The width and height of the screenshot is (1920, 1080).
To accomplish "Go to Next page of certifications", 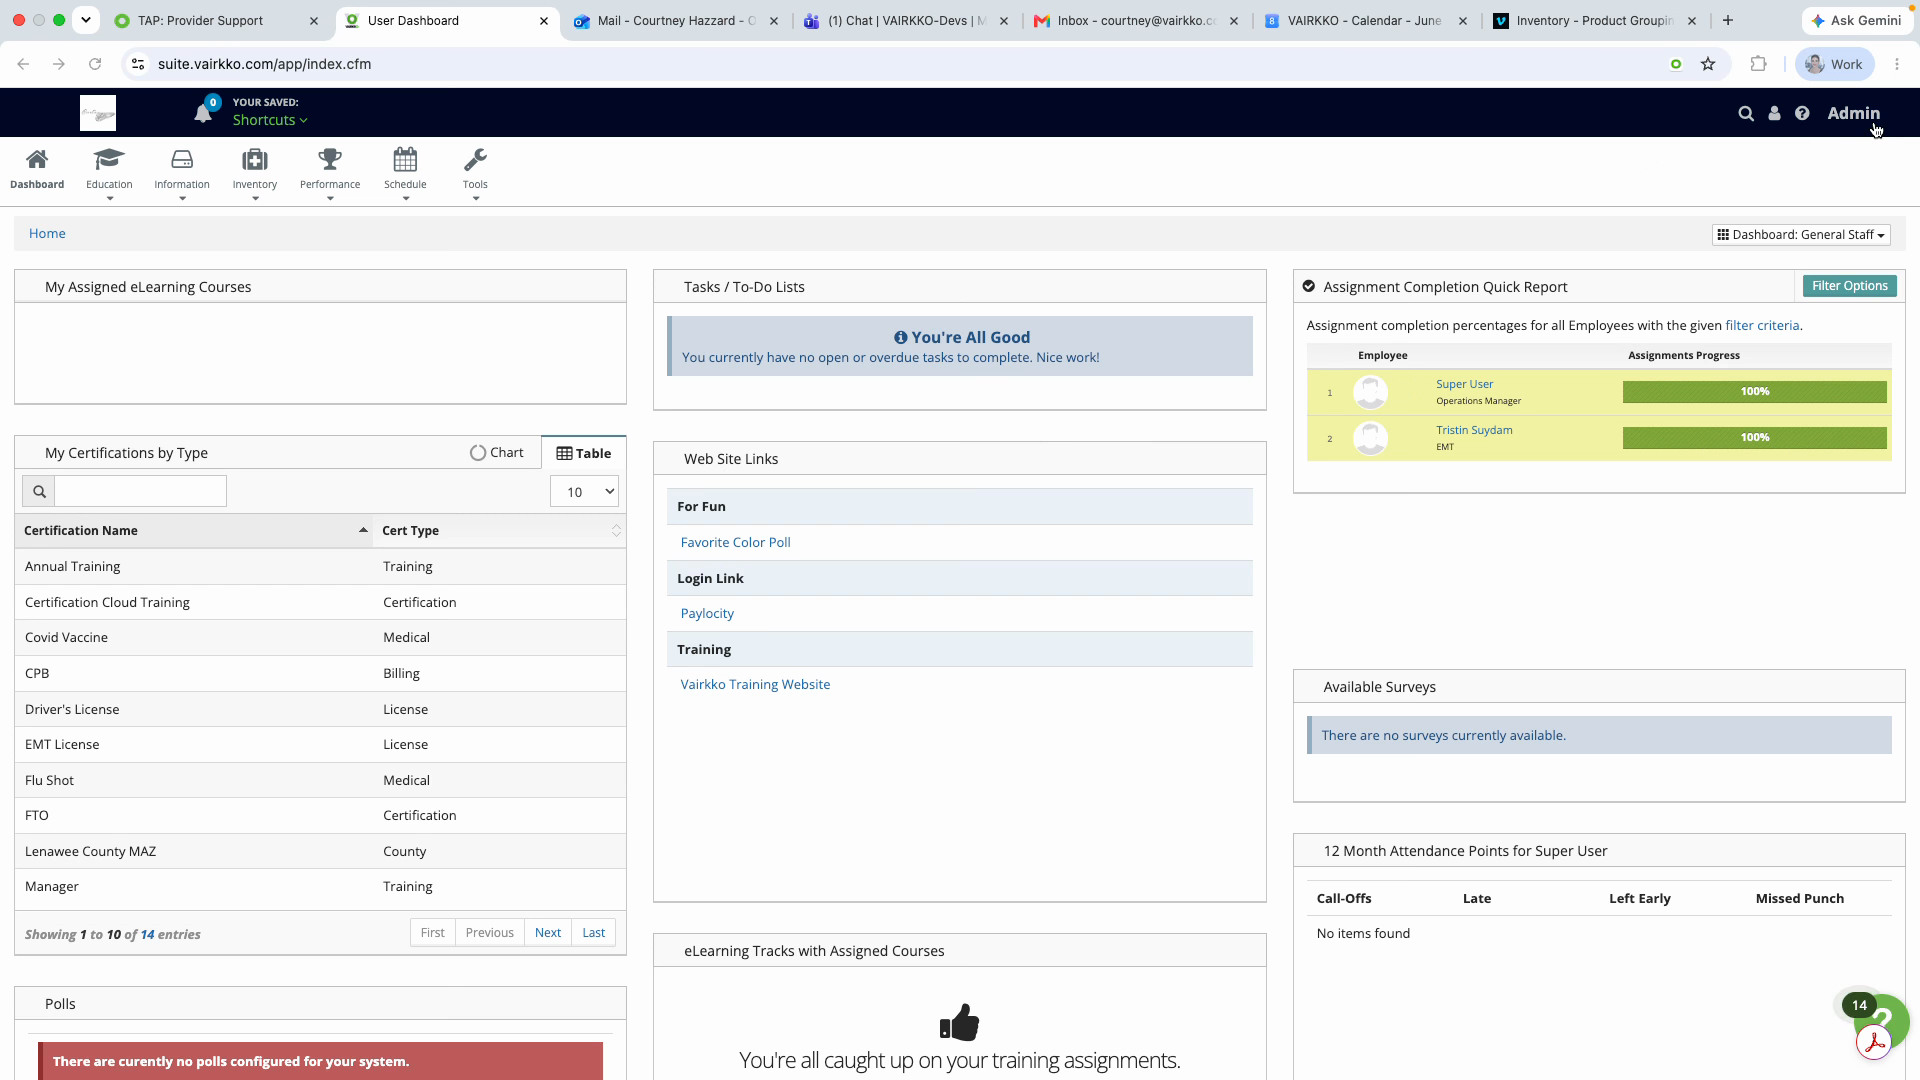I will 548,933.
